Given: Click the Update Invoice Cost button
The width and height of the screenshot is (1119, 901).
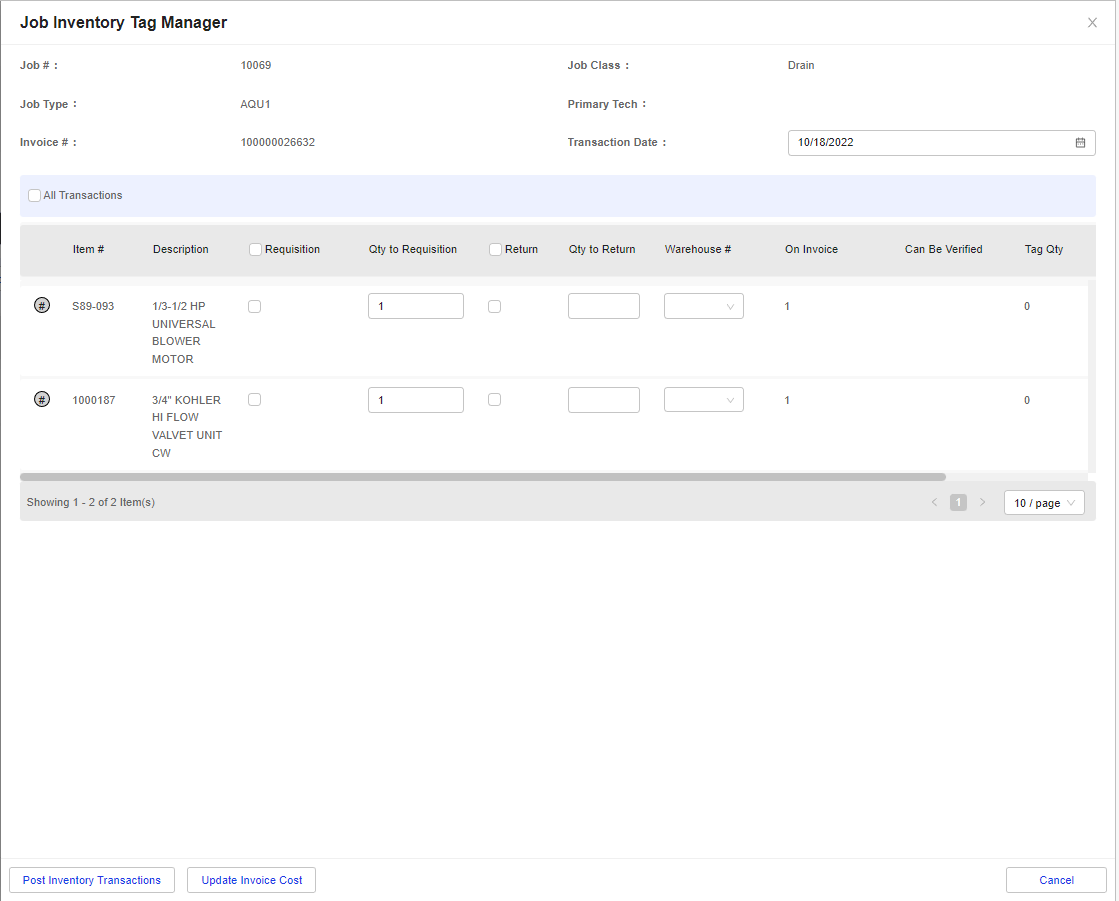Looking at the screenshot, I should (251, 880).
